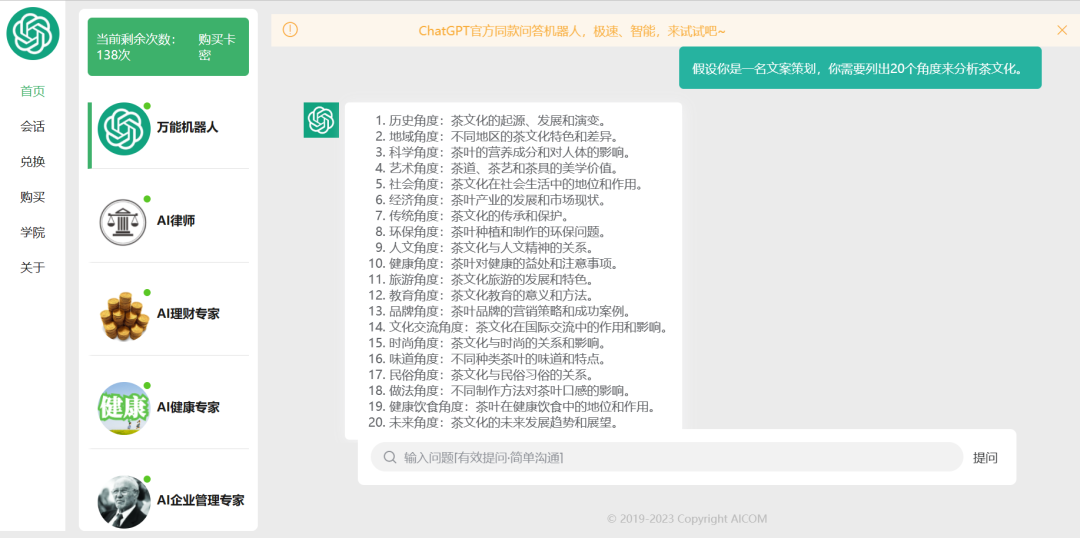Click the search magnifier icon in input

point(390,457)
